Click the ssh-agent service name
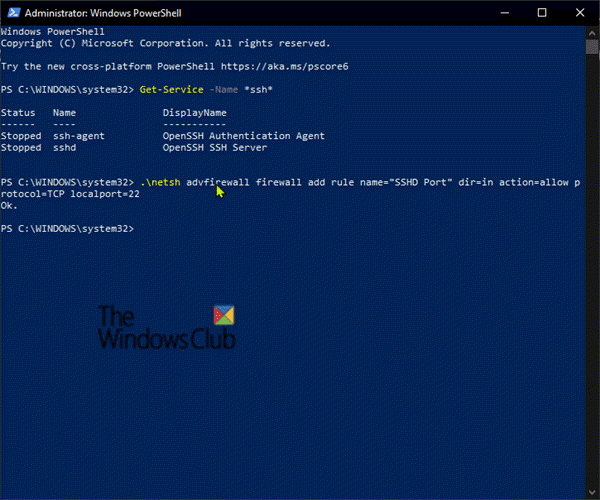The height and width of the screenshot is (500, 600). pyautogui.click(x=78, y=136)
